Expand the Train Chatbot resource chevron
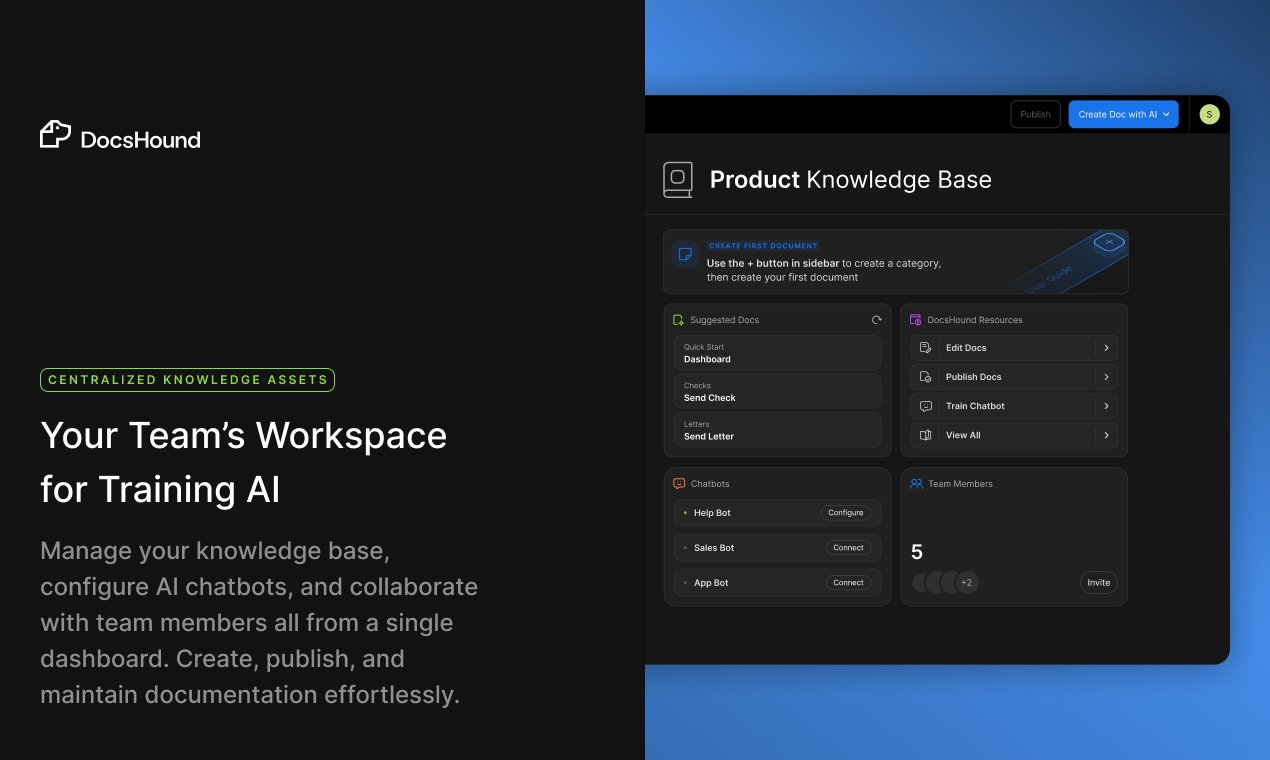1270x760 pixels. click(1106, 406)
